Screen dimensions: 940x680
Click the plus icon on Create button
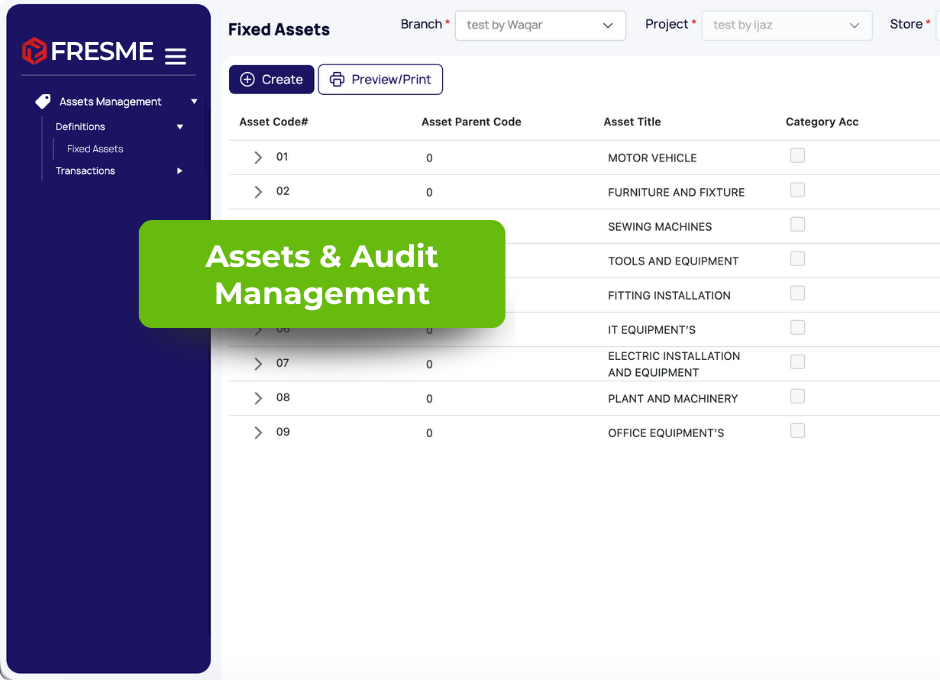click(x=248, y=80)
